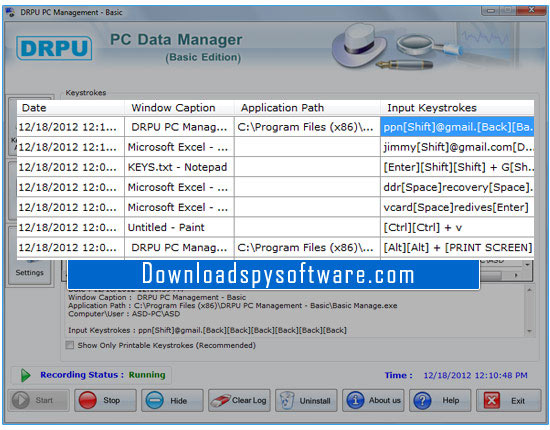The height and width of the screenshot is (430, 550).
Task: Click the recycle bin Uninstall icon
Action: 287,401
